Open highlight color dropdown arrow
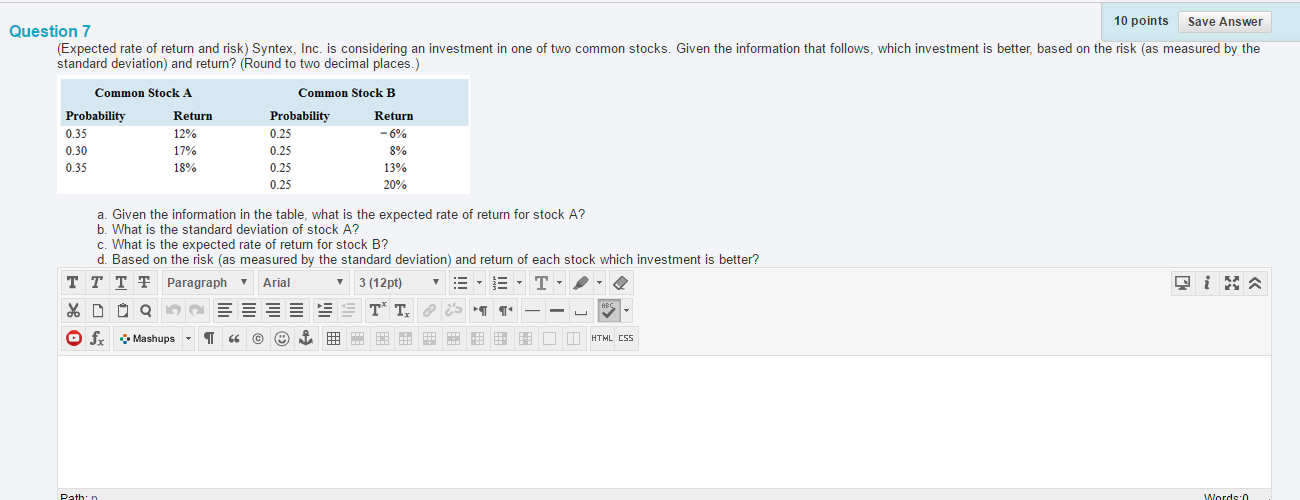The width and height of the screenshot is (1300, 500). (599, 283)
